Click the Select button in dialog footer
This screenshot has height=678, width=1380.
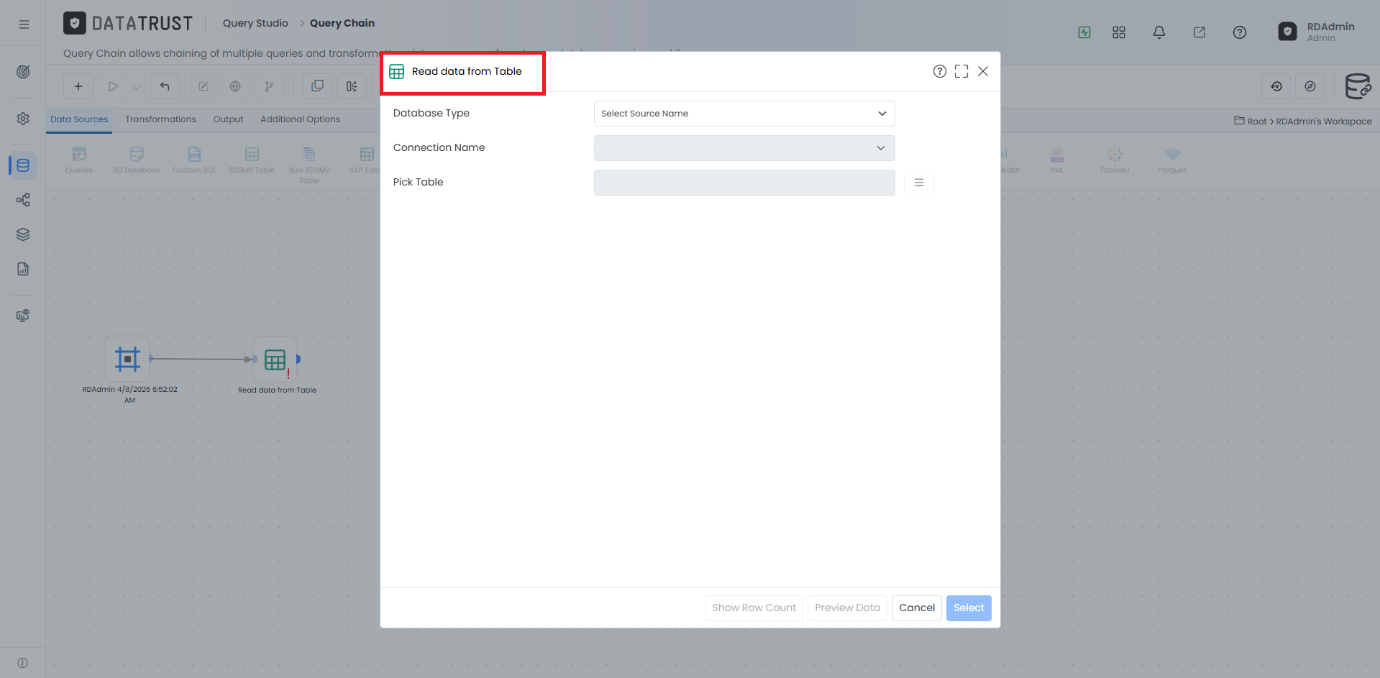tap(969, 608)
